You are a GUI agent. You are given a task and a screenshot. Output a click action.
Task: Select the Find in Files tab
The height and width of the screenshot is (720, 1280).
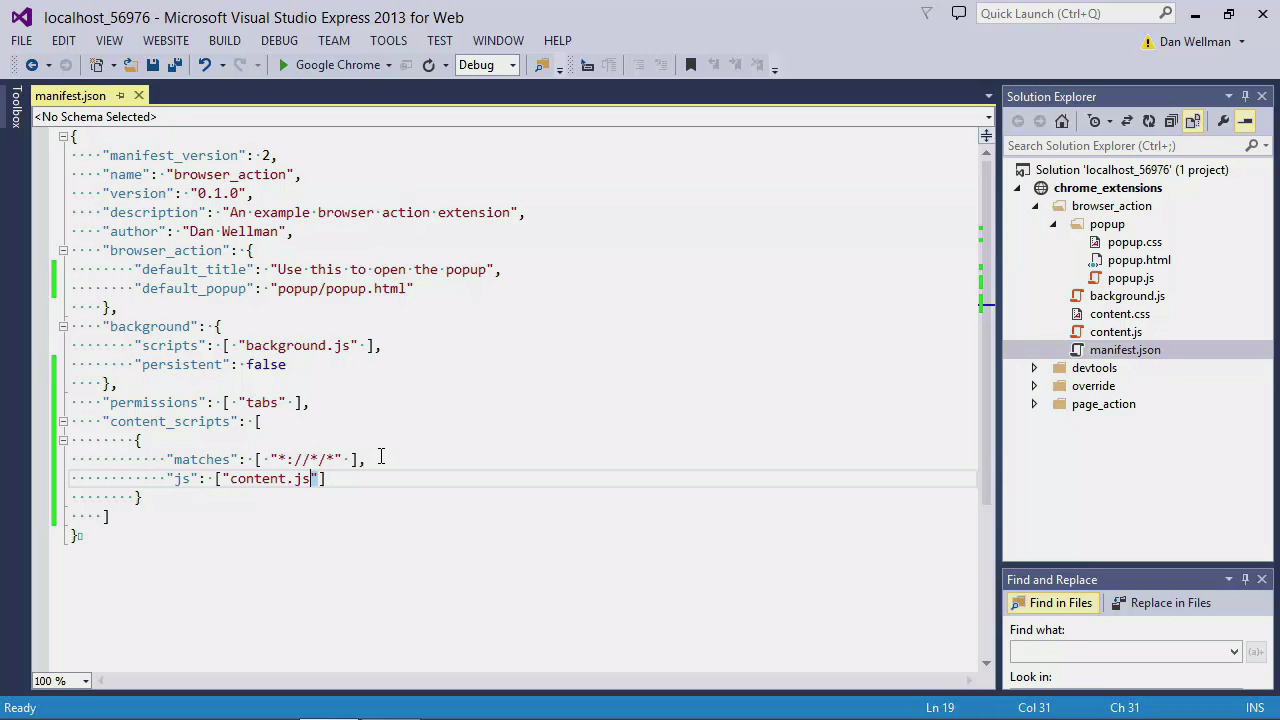coord(1051,603)
